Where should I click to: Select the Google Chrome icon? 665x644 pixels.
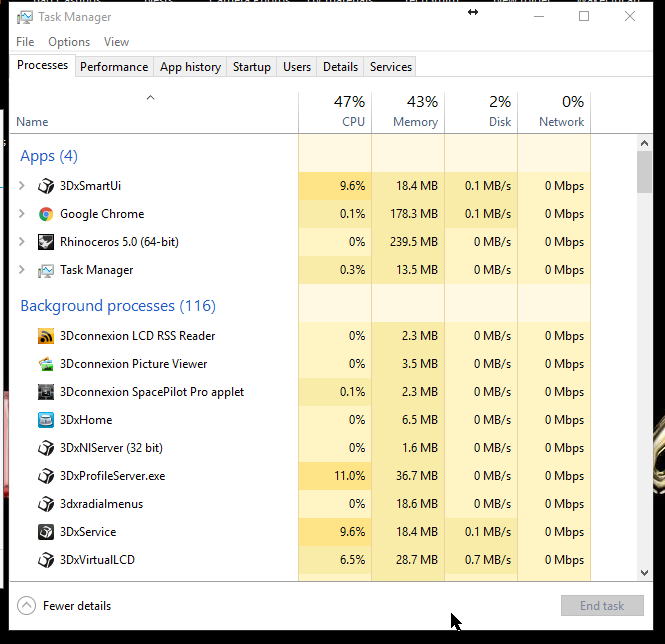tap(46, 214)
